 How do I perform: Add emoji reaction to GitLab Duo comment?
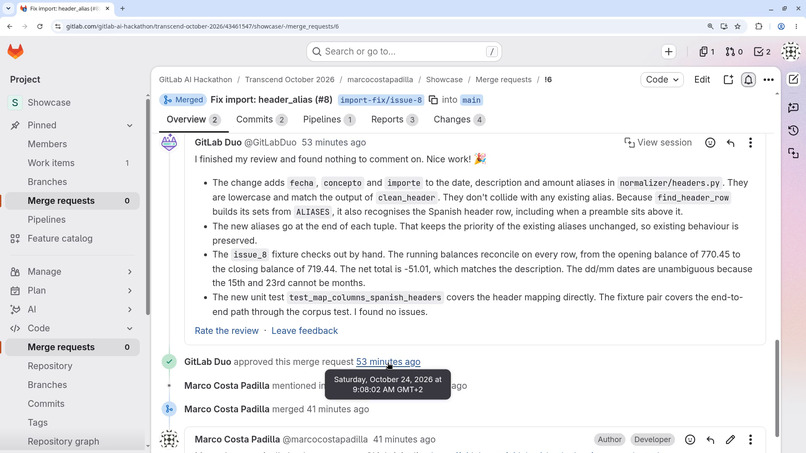tap(710, 143)
